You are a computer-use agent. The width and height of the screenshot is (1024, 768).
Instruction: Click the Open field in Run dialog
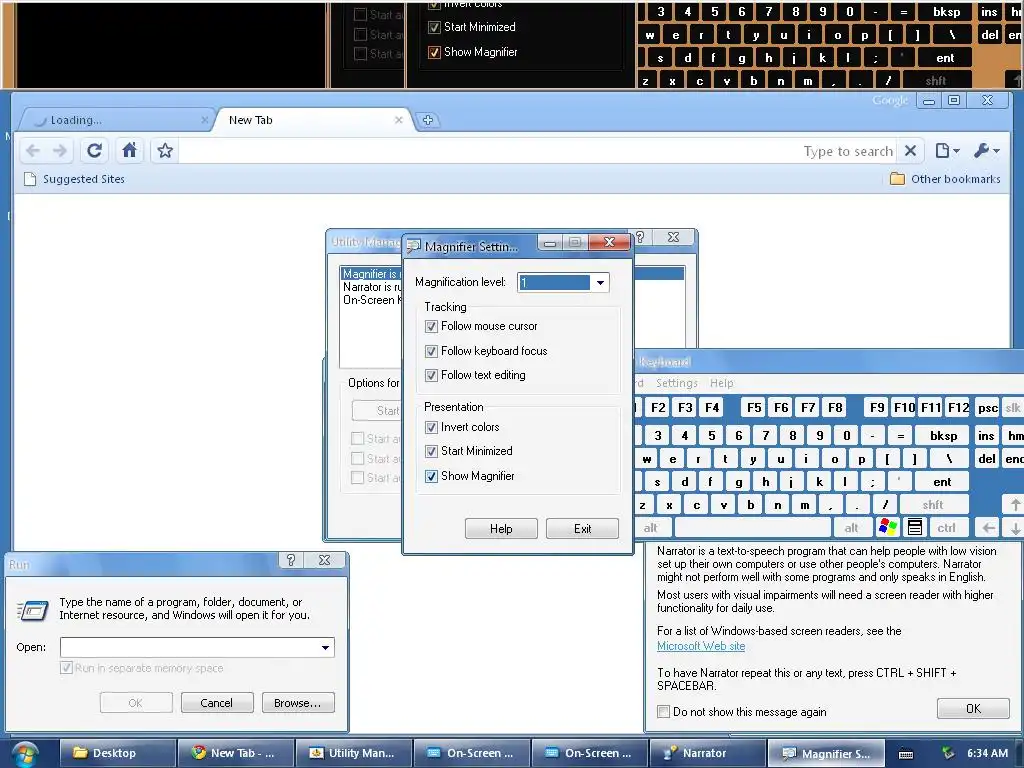point(189,647)
